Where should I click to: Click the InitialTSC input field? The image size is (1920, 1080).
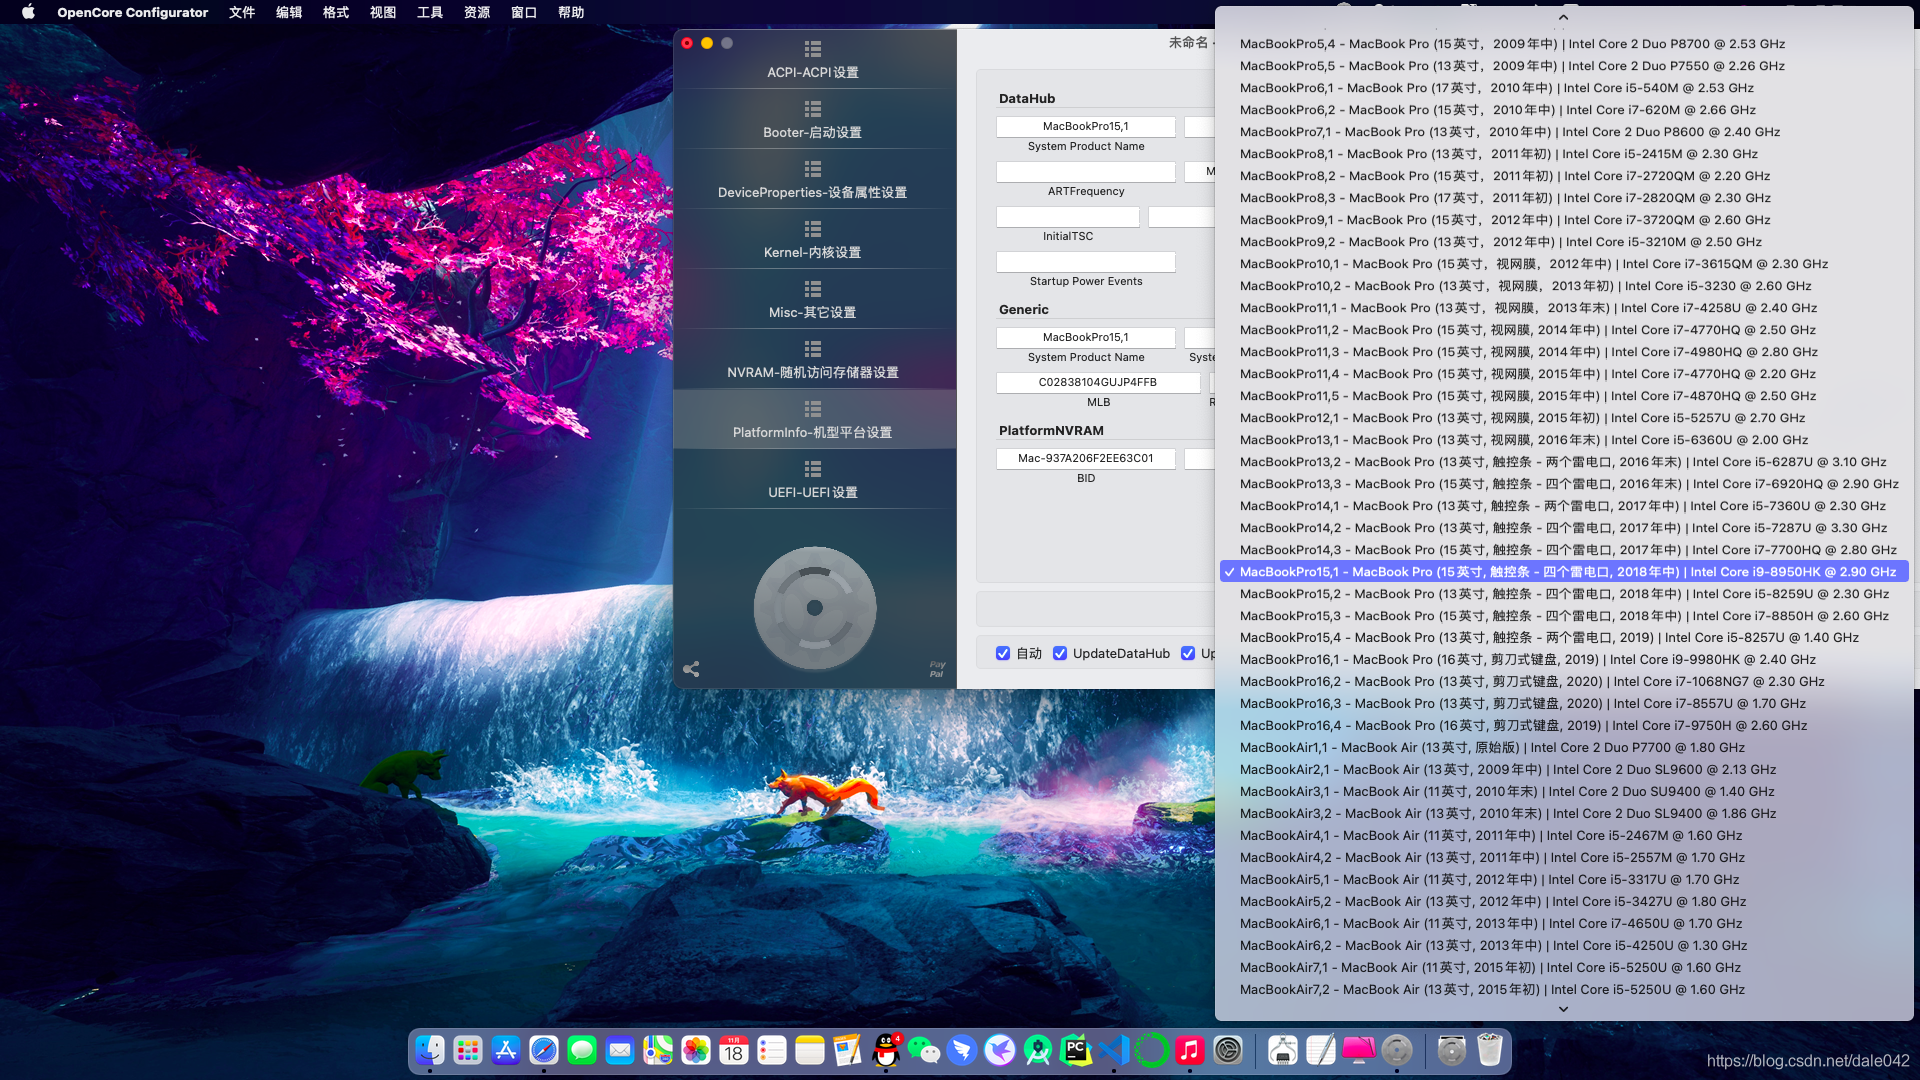[x=1068, y=217]
